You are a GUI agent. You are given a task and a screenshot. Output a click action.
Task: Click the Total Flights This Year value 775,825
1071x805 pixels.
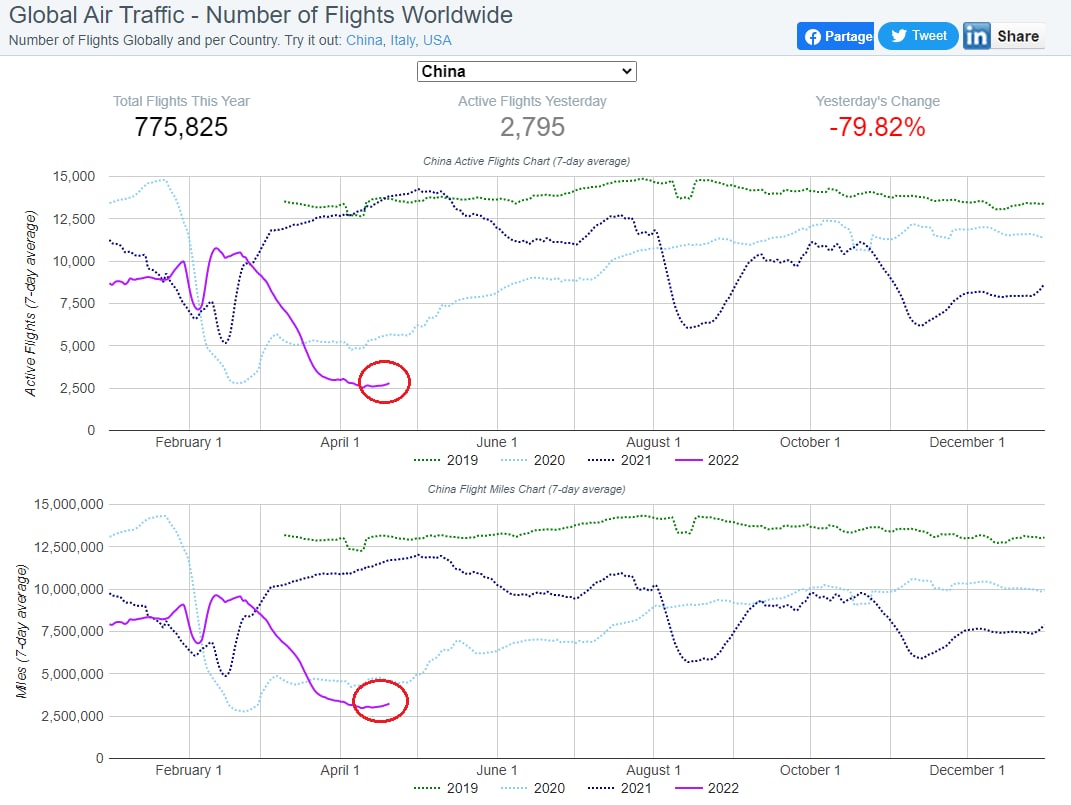click(x=181, y=127)
